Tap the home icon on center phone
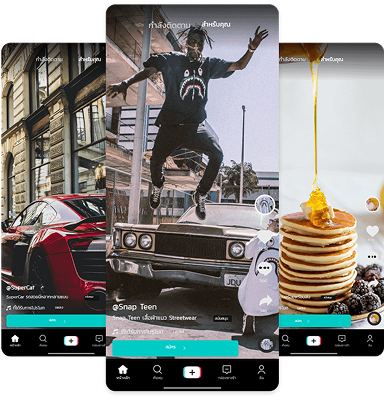The image size is (384, 400). click(x=123, y=369)
